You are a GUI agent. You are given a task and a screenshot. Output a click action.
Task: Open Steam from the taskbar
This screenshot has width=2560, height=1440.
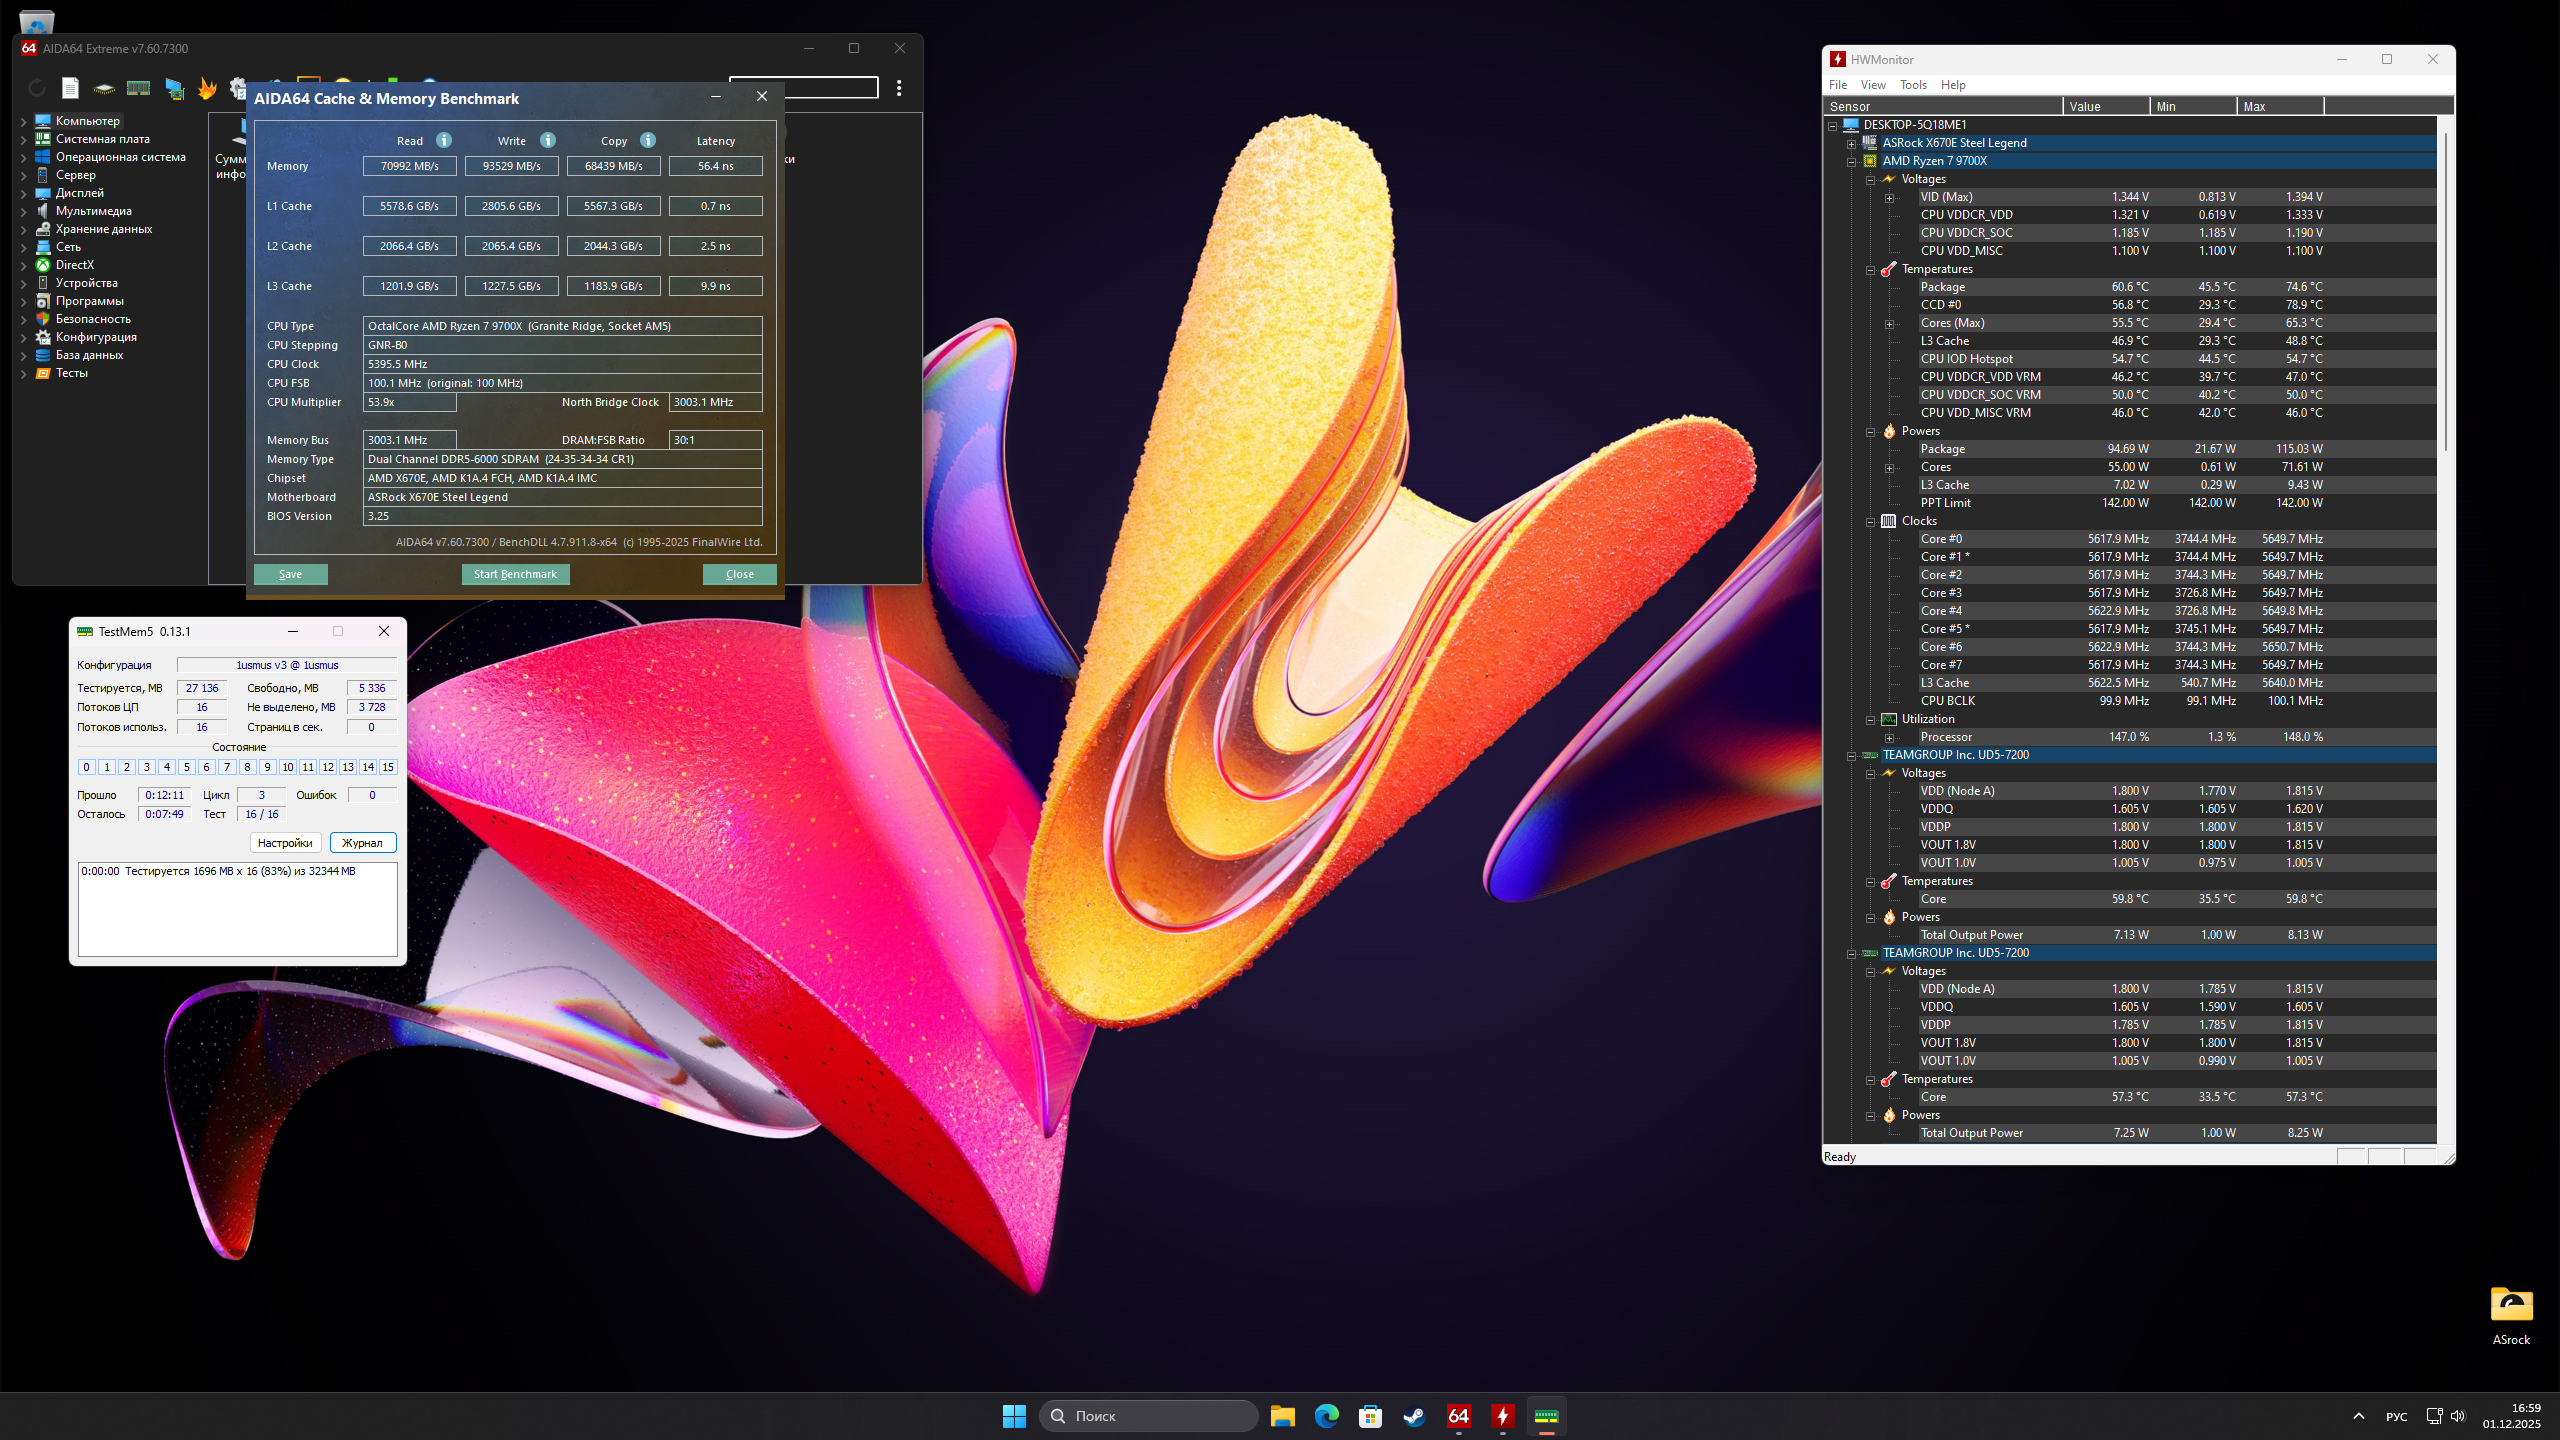[1414, 1416]
